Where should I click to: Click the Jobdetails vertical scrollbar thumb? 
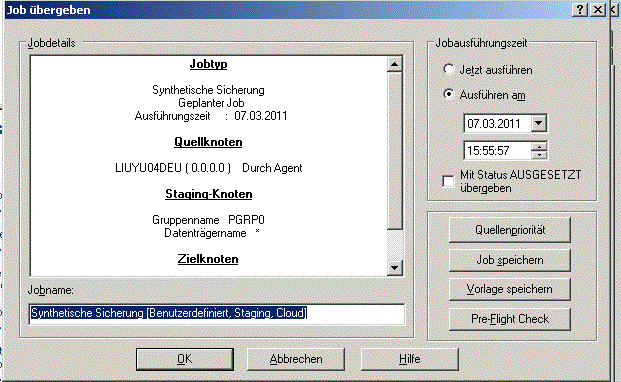click(x=394, y=151)
